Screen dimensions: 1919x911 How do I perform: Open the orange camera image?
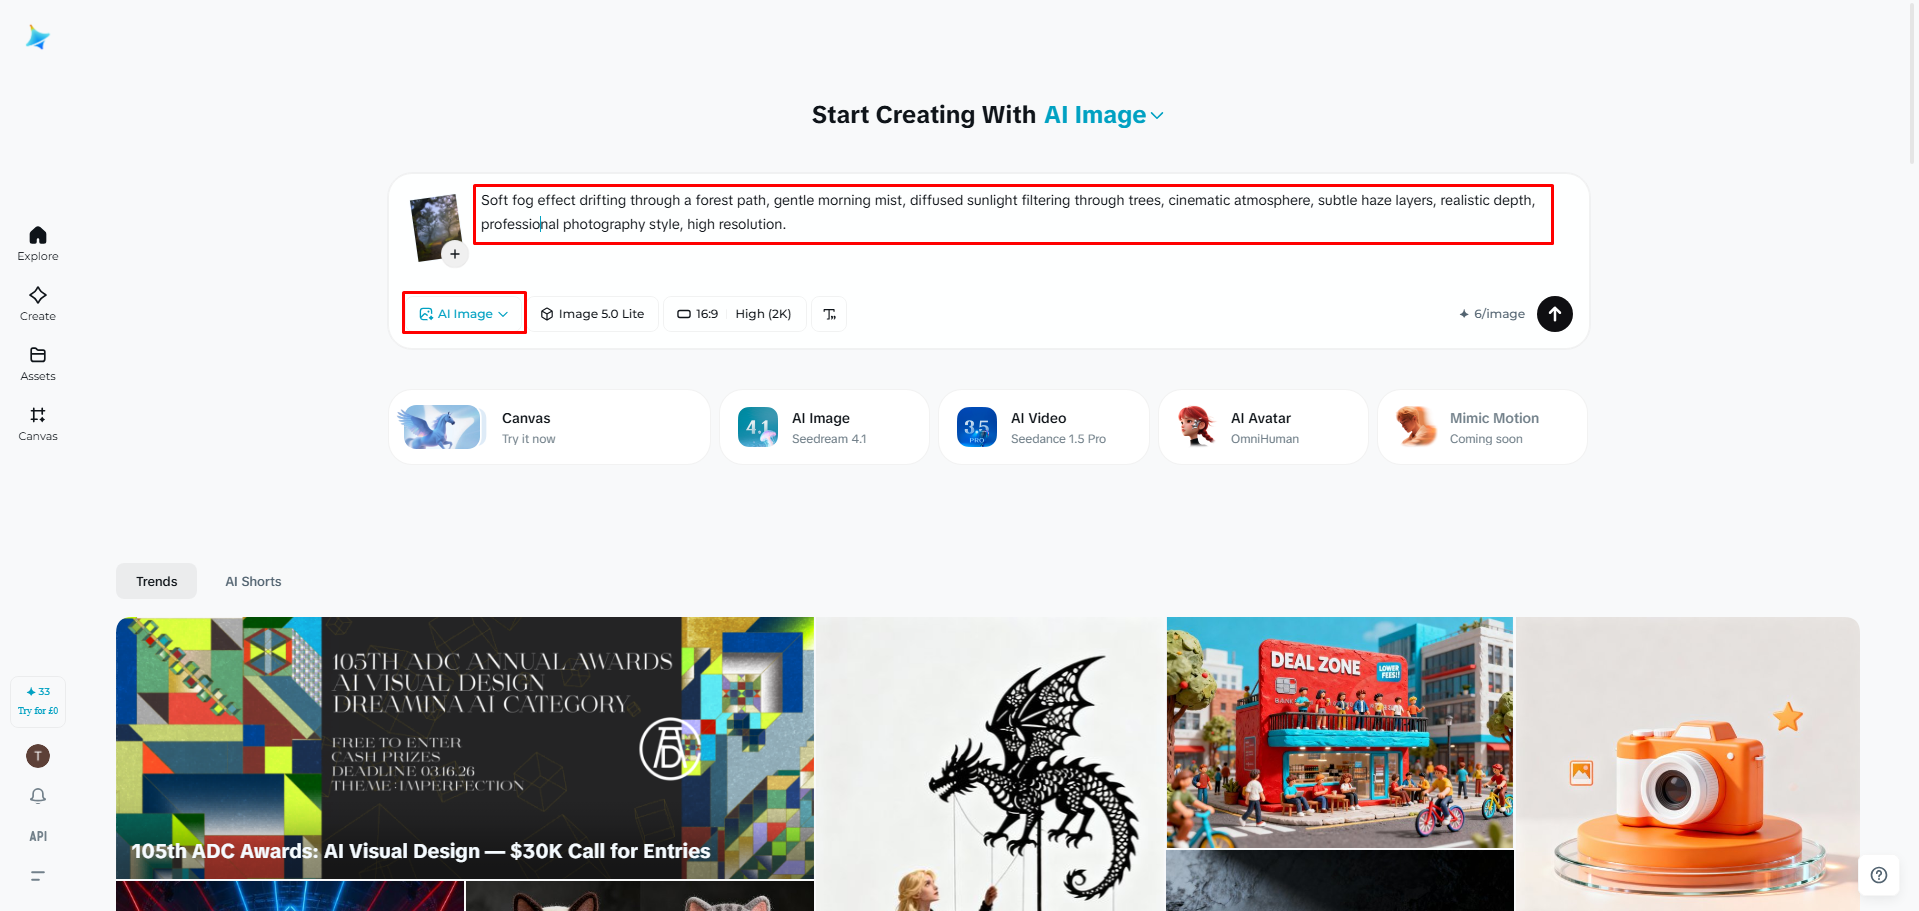click(1688, 764)
